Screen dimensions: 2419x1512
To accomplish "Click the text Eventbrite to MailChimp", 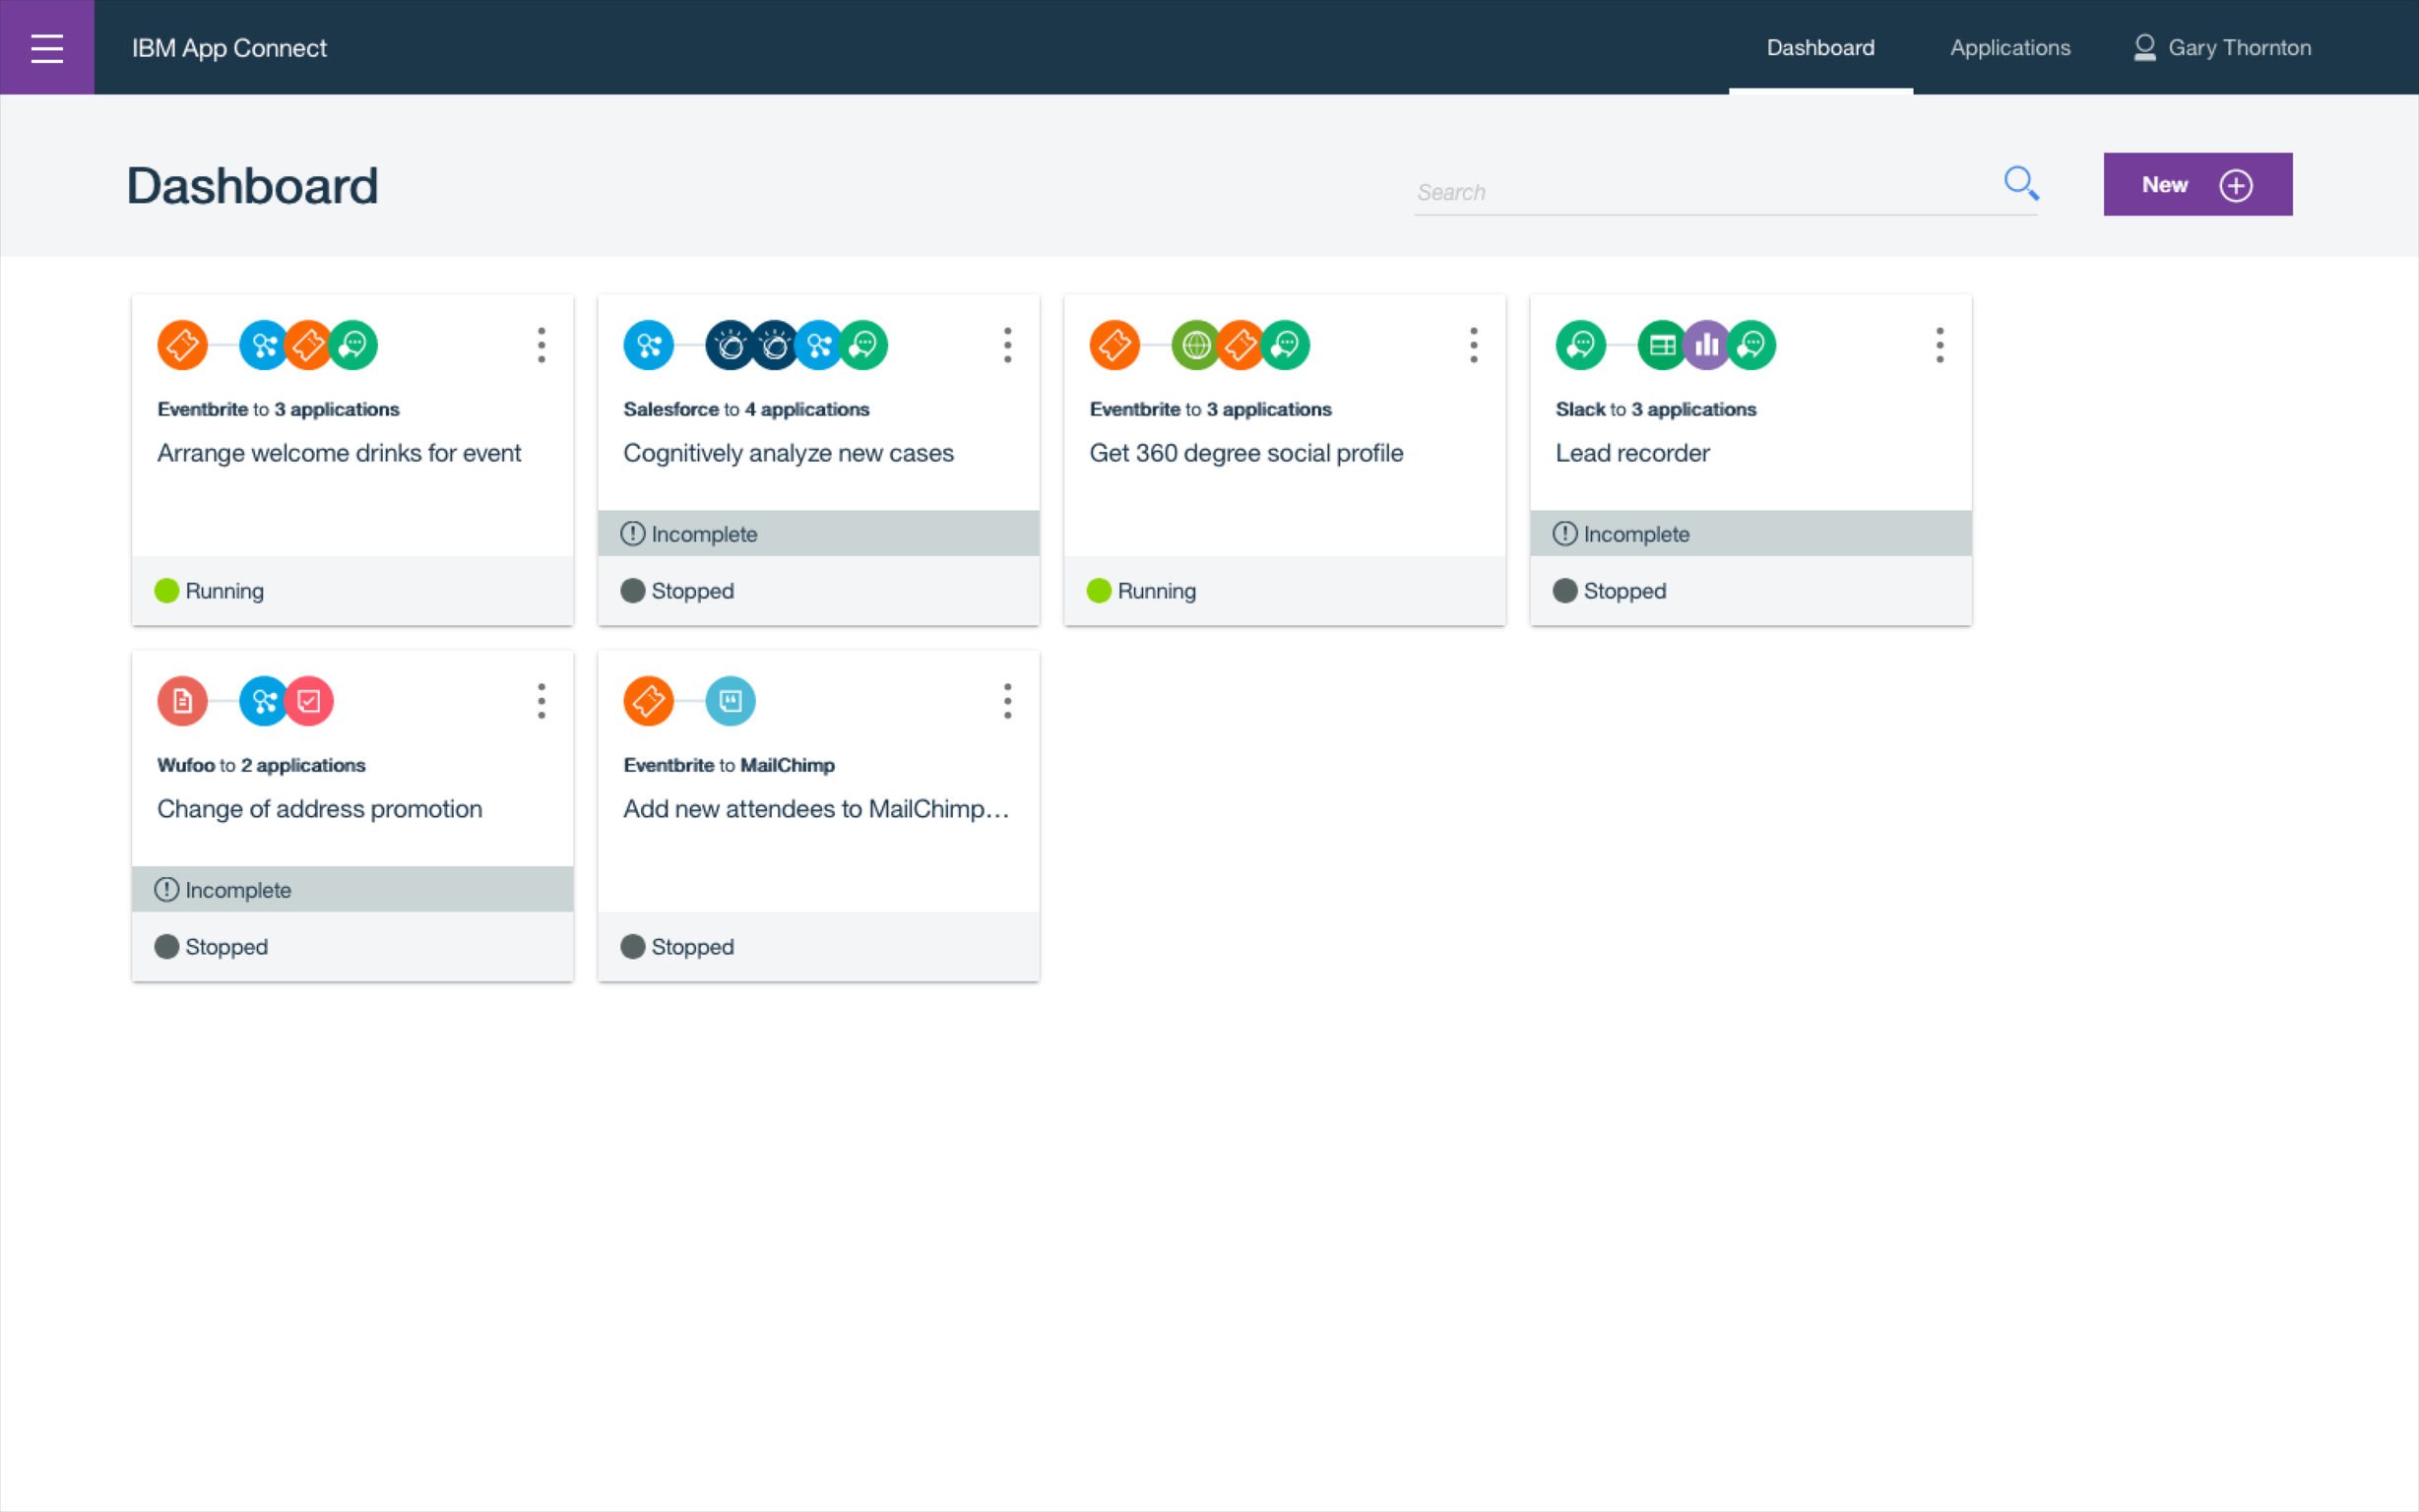I will [729, 765].
